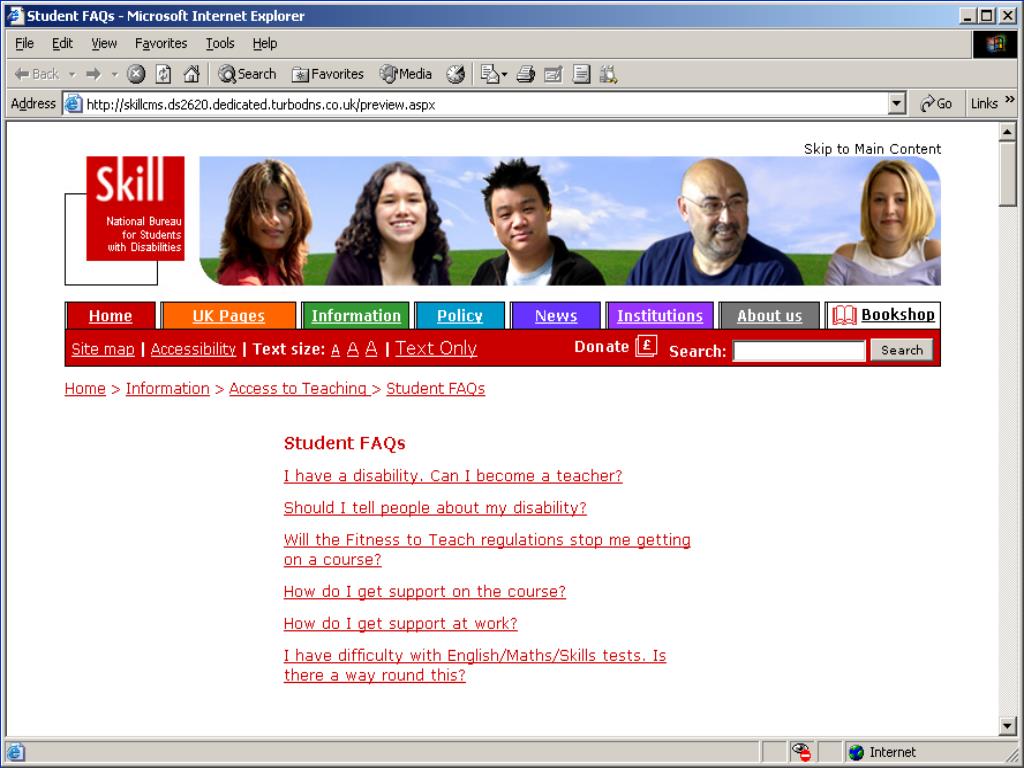Click the privacy report status bar icon
The image size is (1024, 768).
(x=801, y=752)
